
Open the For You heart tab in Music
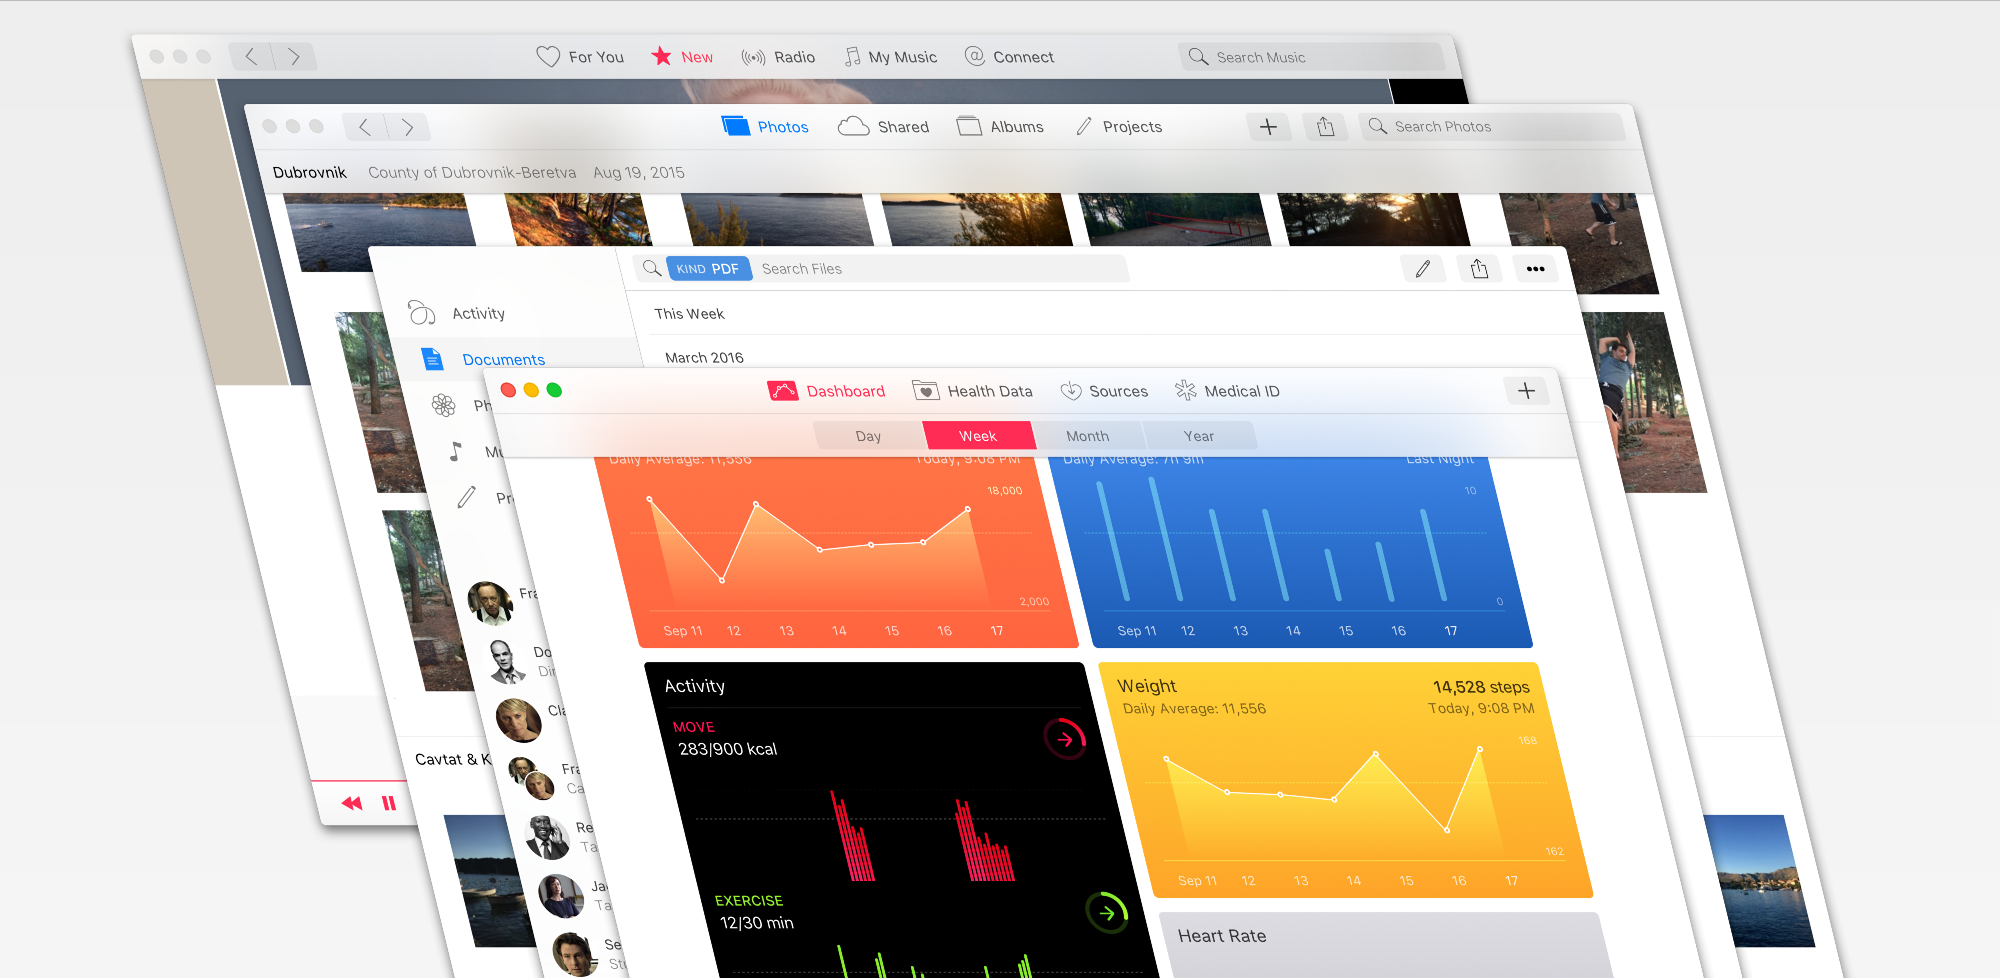coord(580,57)
